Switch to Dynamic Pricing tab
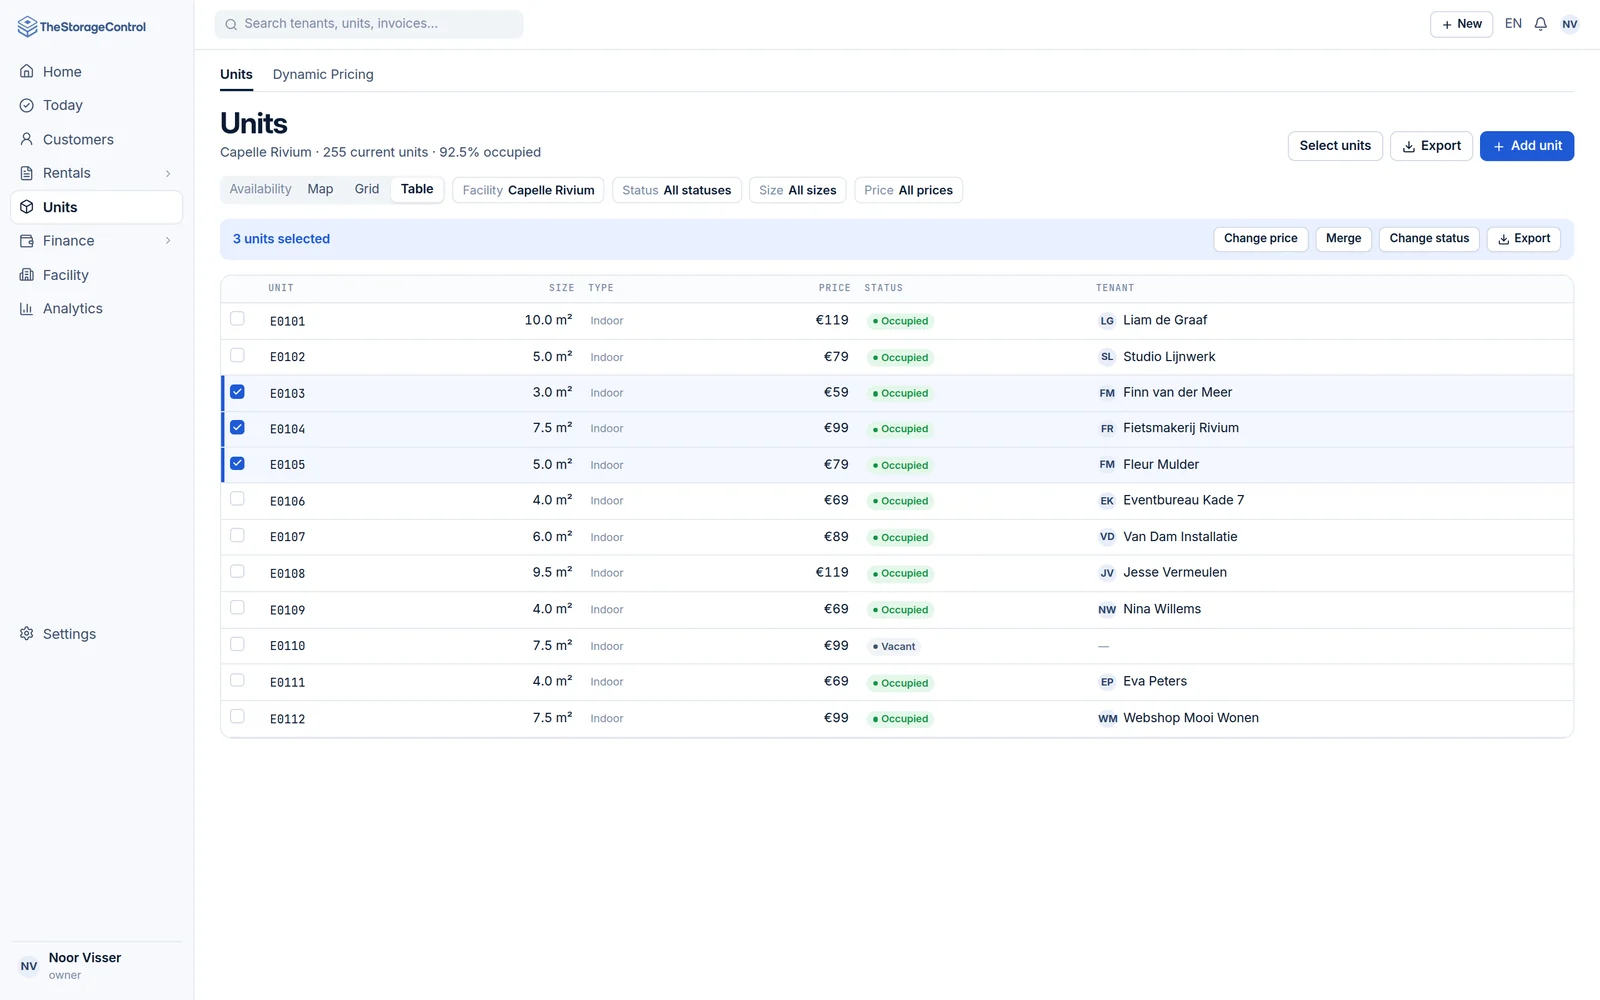The width and height of the screenshot is (1600, 1000). (x=323, y=74)
